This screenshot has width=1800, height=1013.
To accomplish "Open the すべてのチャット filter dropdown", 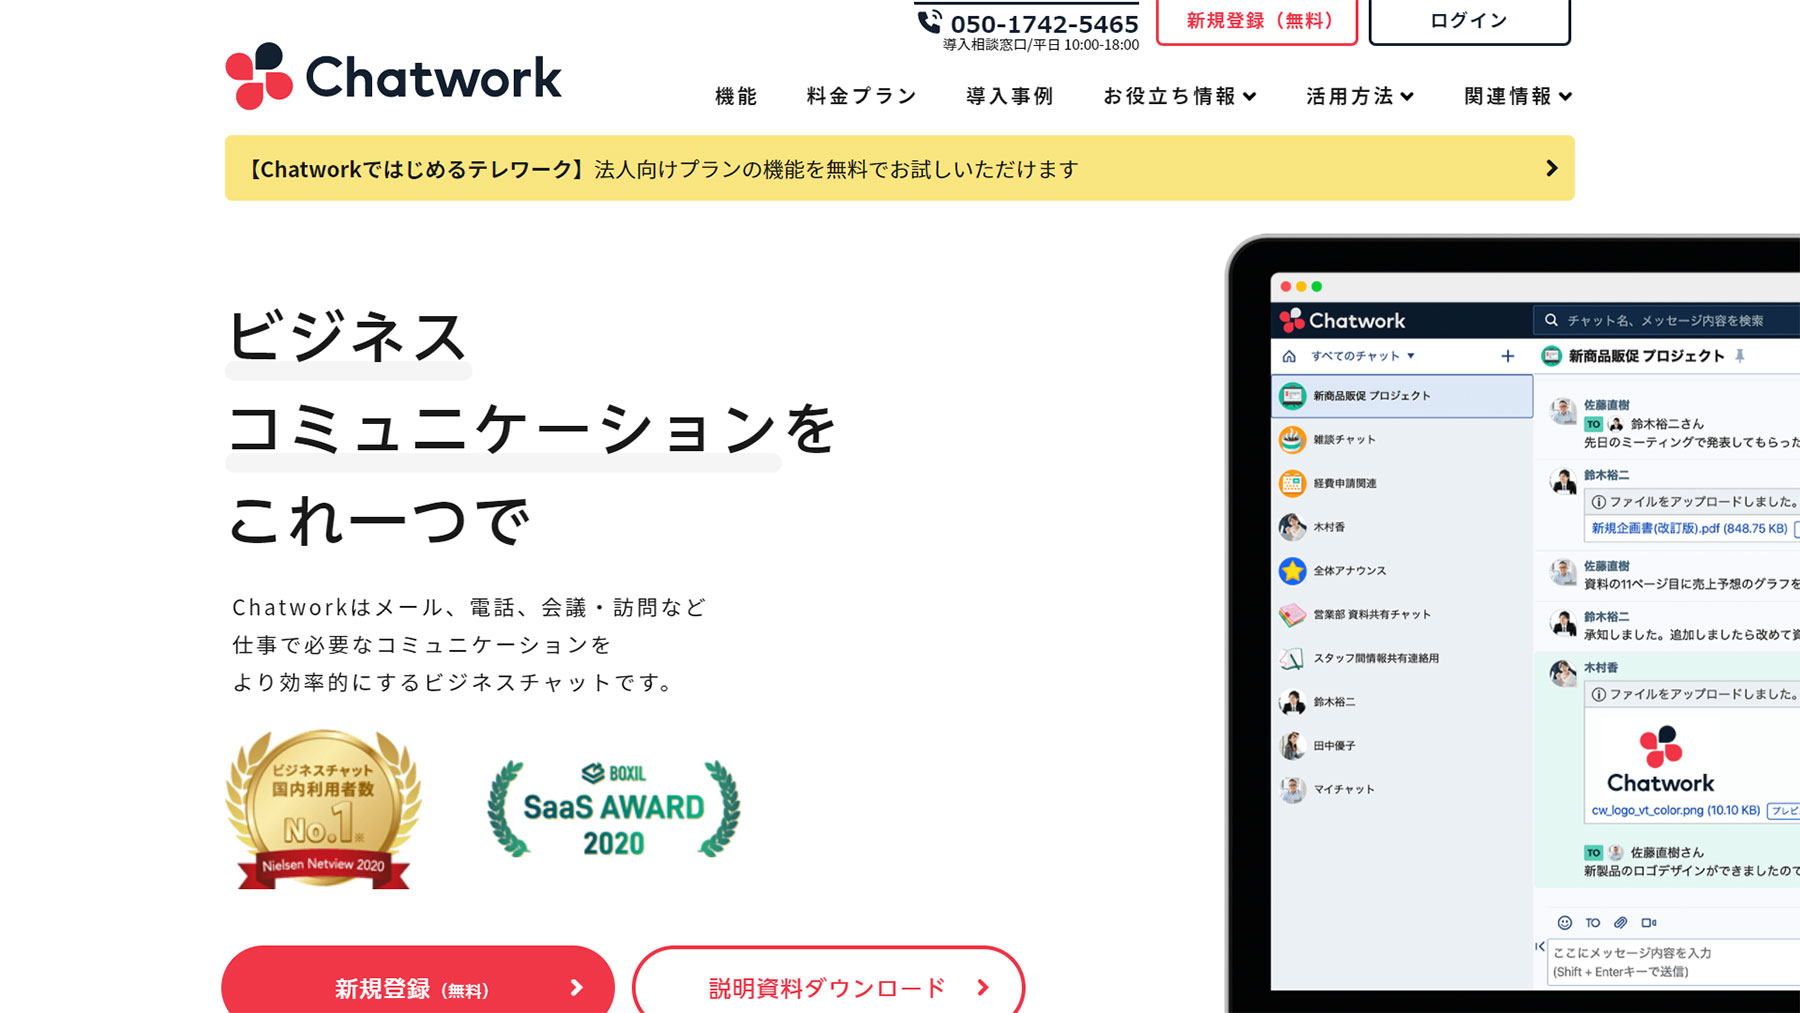I will coord(1363,356).
